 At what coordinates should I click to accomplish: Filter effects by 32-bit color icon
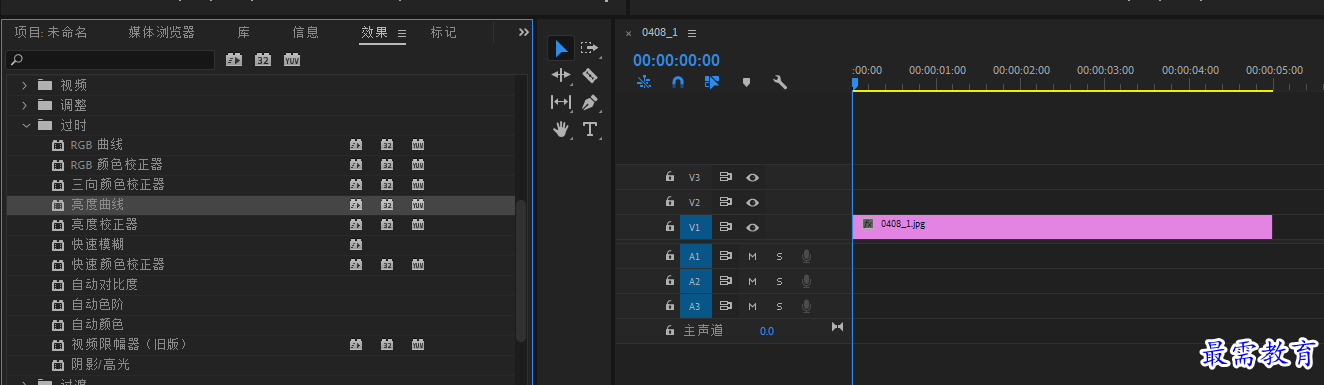pyautogui.click(x=263, y=60)
